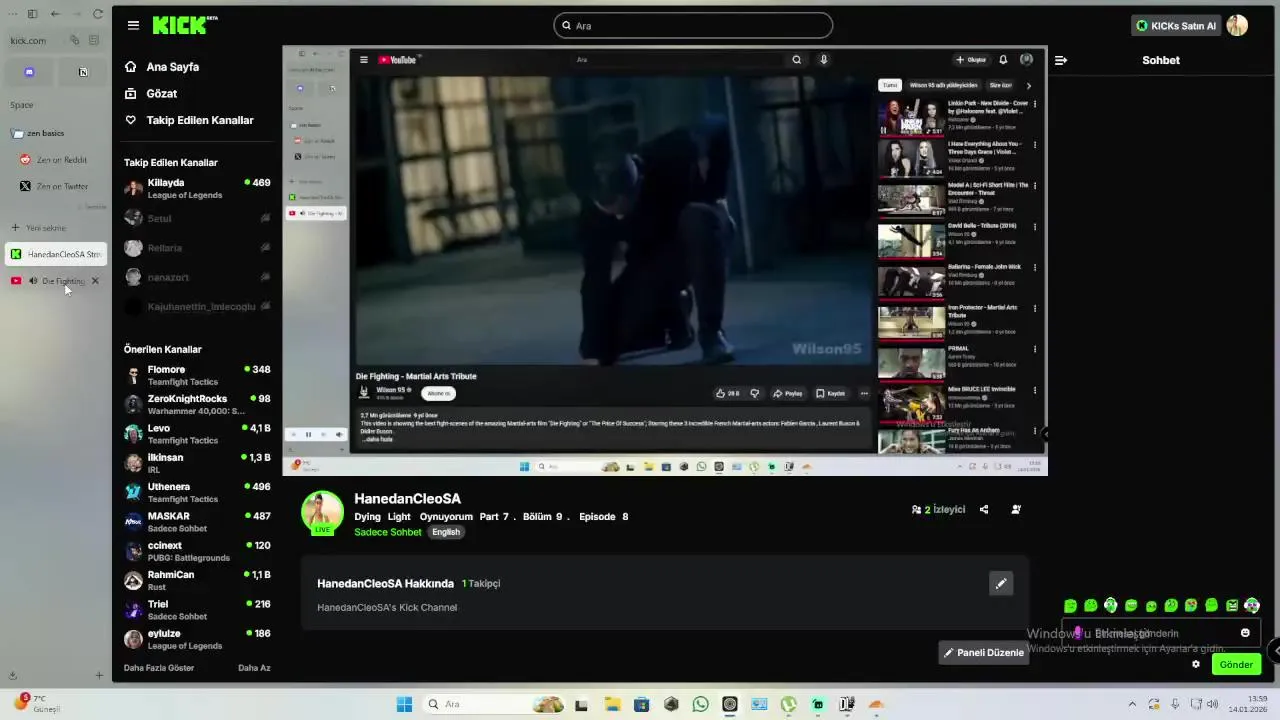This screenshot has height=720, width=1280.
Task: Click the 2 İzleyici viewer count
Action: 938,509
